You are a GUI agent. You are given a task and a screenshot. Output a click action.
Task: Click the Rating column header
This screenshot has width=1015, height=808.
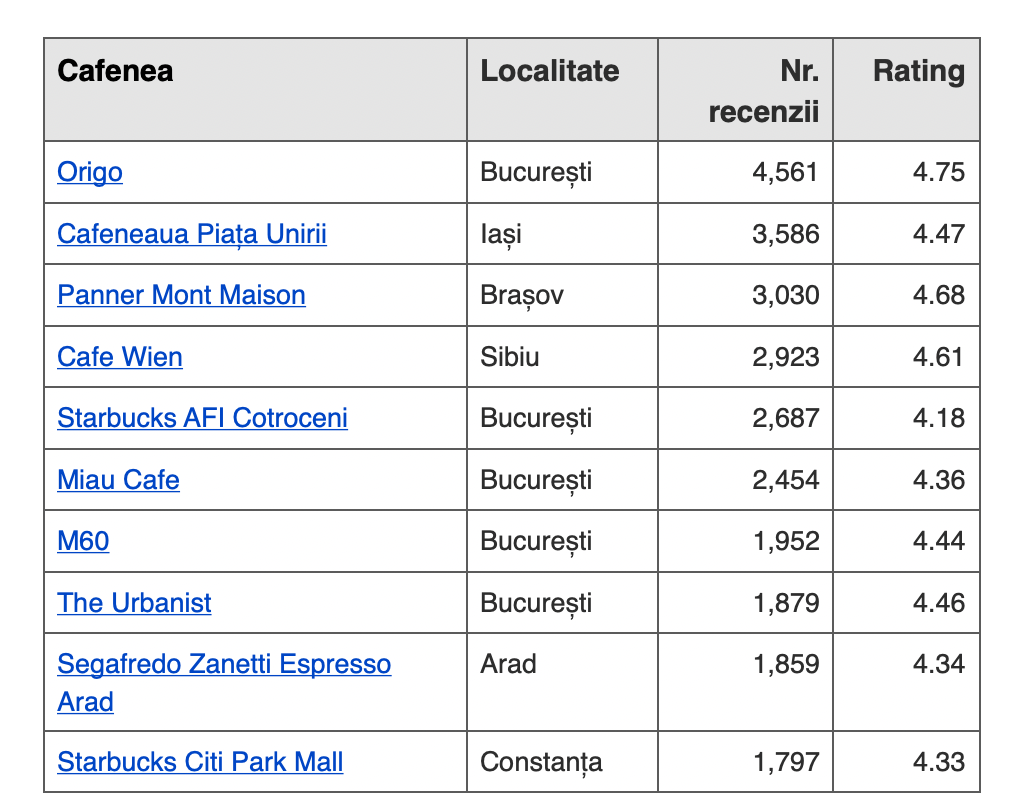pos(918,71)
